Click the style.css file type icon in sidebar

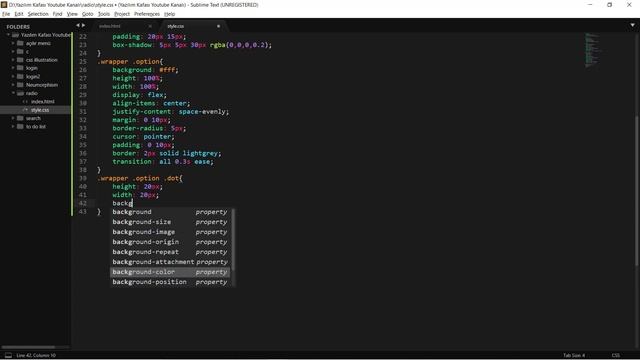coord(25,110)
